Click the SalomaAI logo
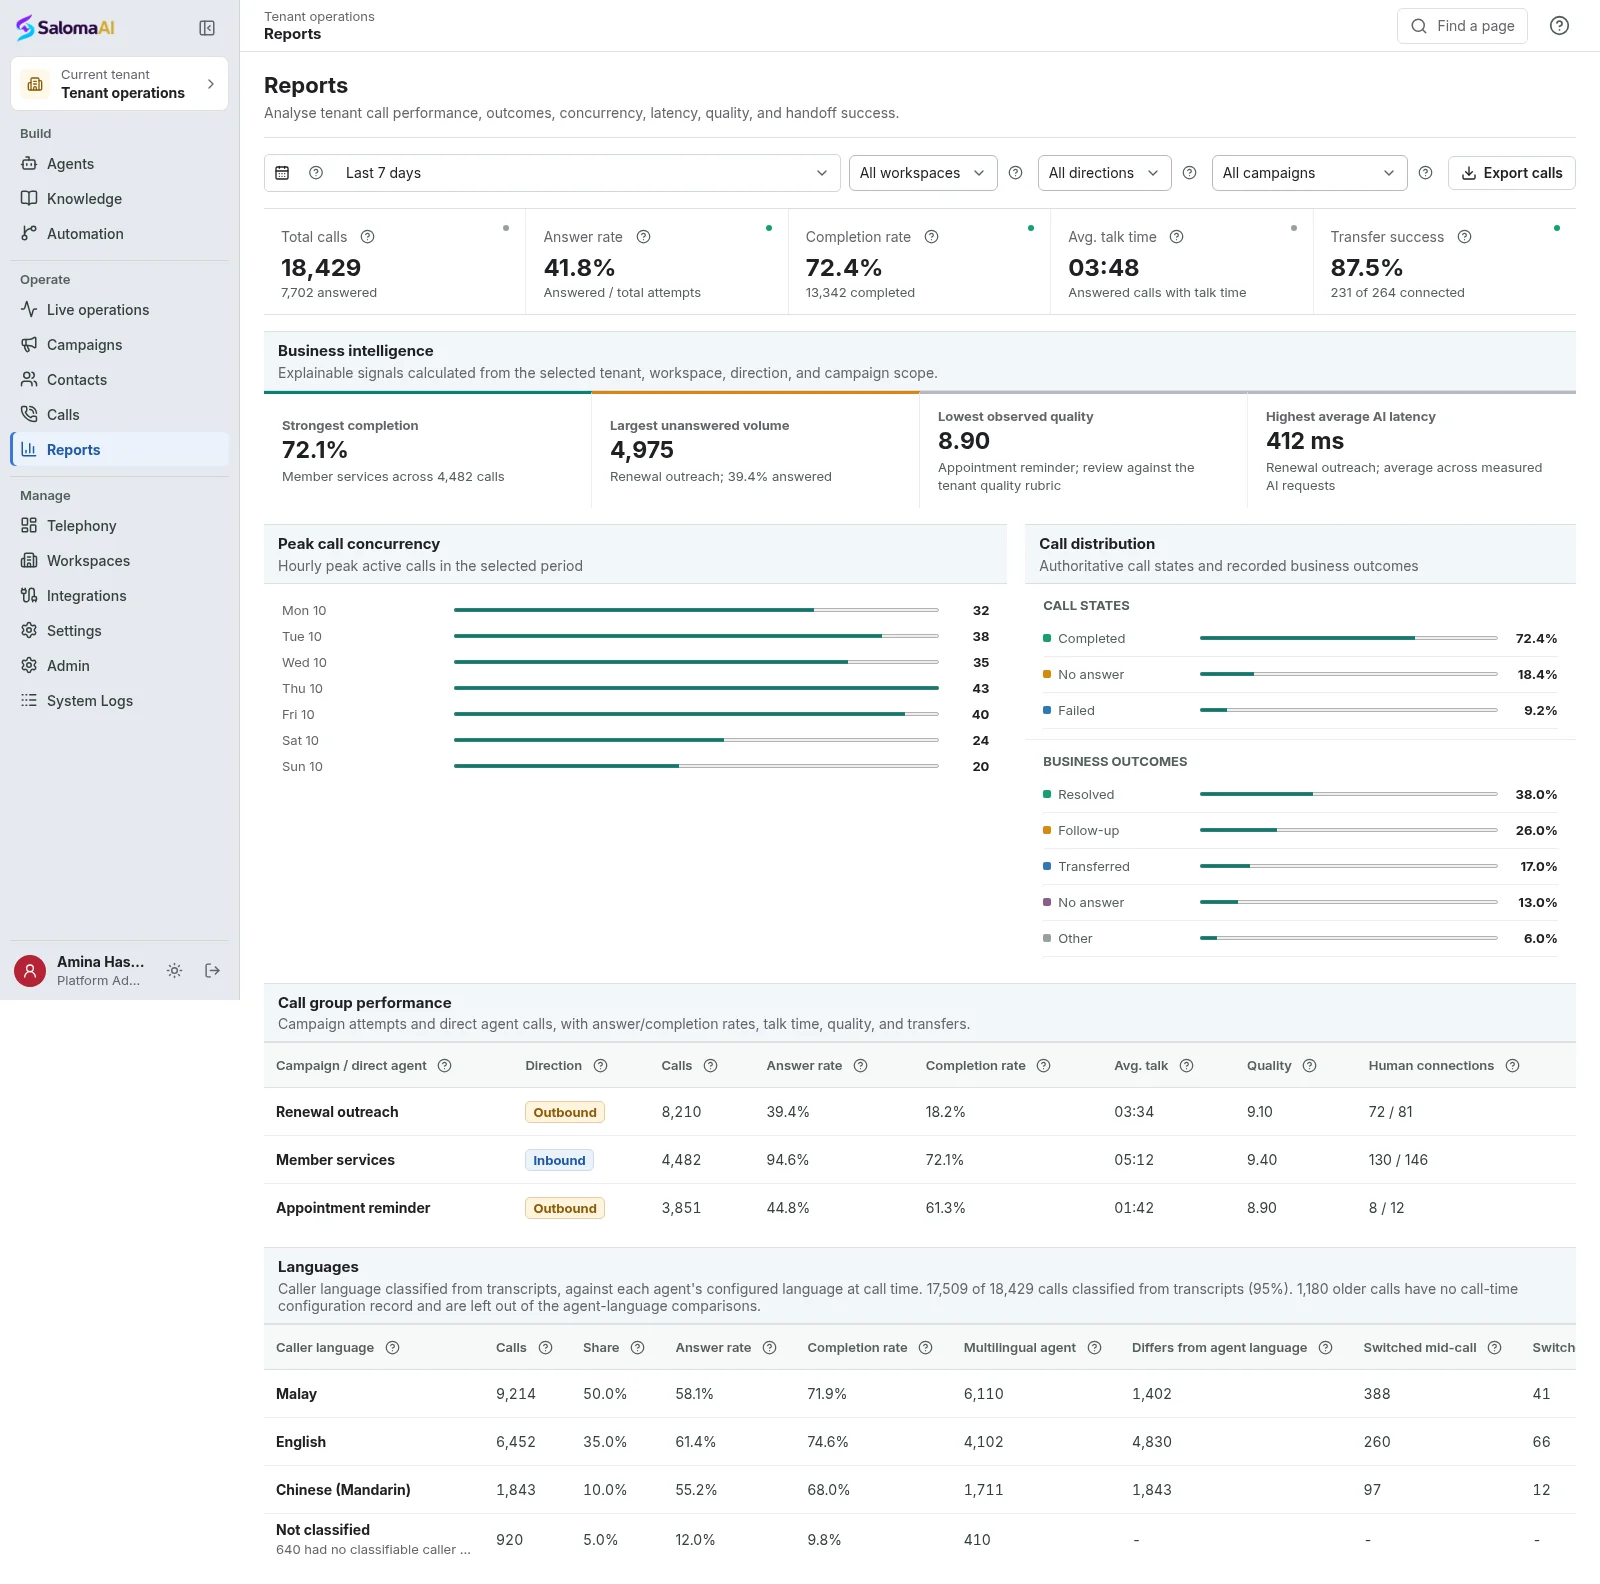Screen dimensions: 1600x1584 pyautogui.click(x=66, y=28)
